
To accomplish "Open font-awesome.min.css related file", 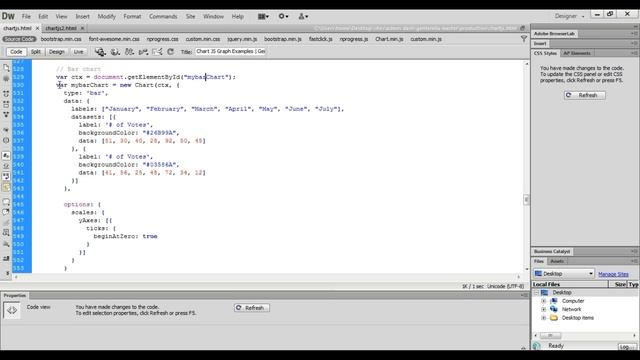I will click(114, 39).
